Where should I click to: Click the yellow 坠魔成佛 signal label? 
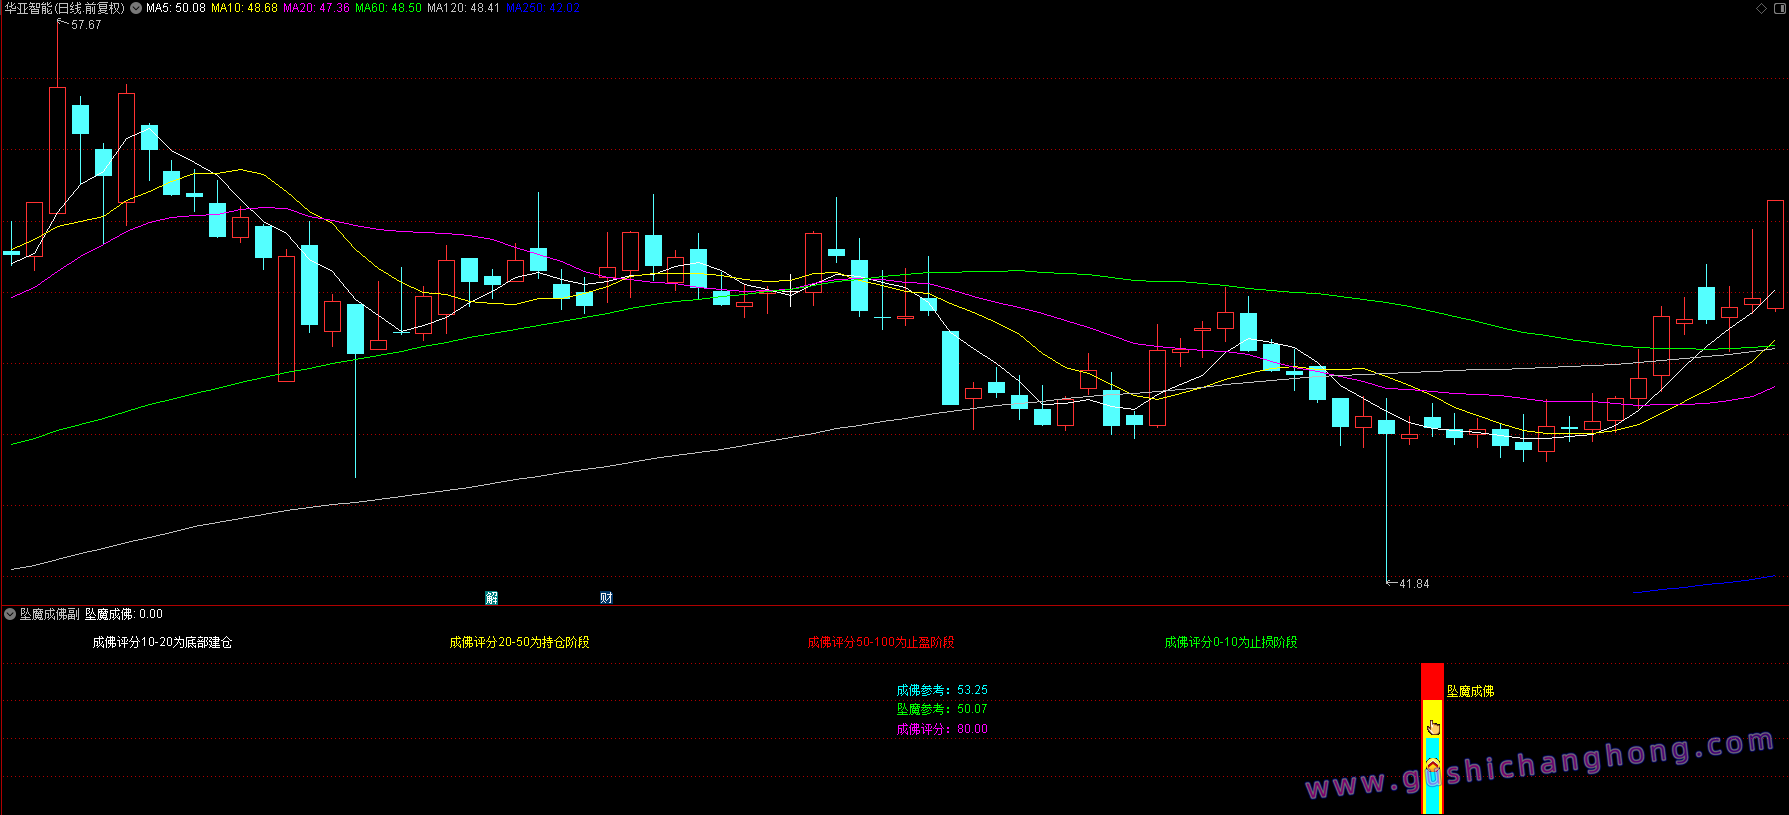pyautogui.click(x=1470, y=691)
